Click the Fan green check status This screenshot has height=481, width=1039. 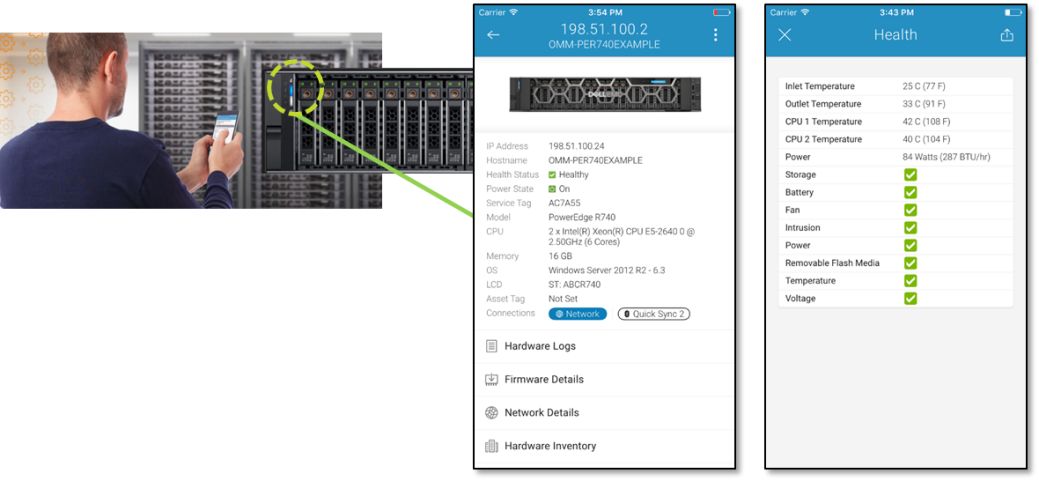[910, 210]
